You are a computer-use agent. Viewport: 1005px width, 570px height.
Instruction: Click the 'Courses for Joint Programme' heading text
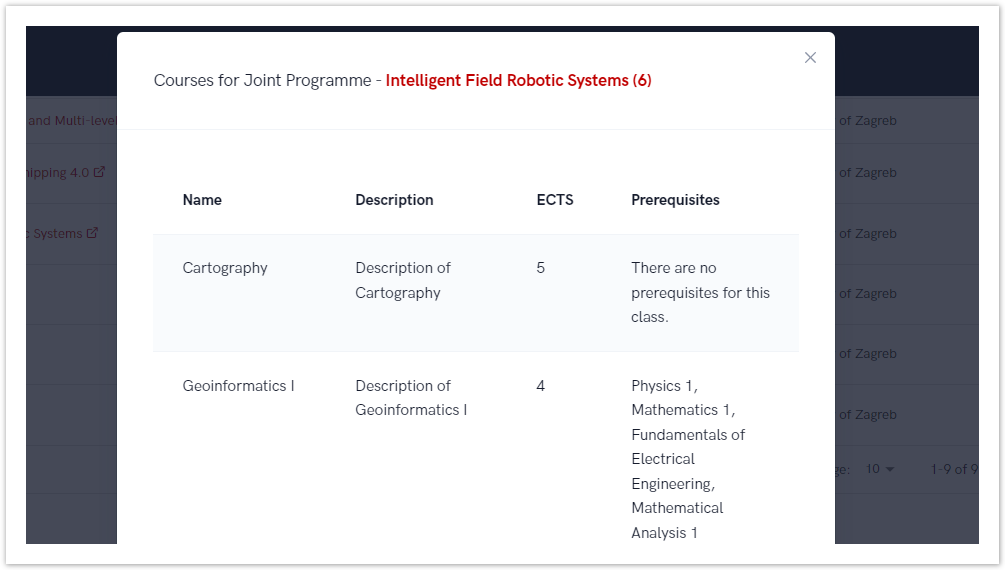[x=262, y=81]
